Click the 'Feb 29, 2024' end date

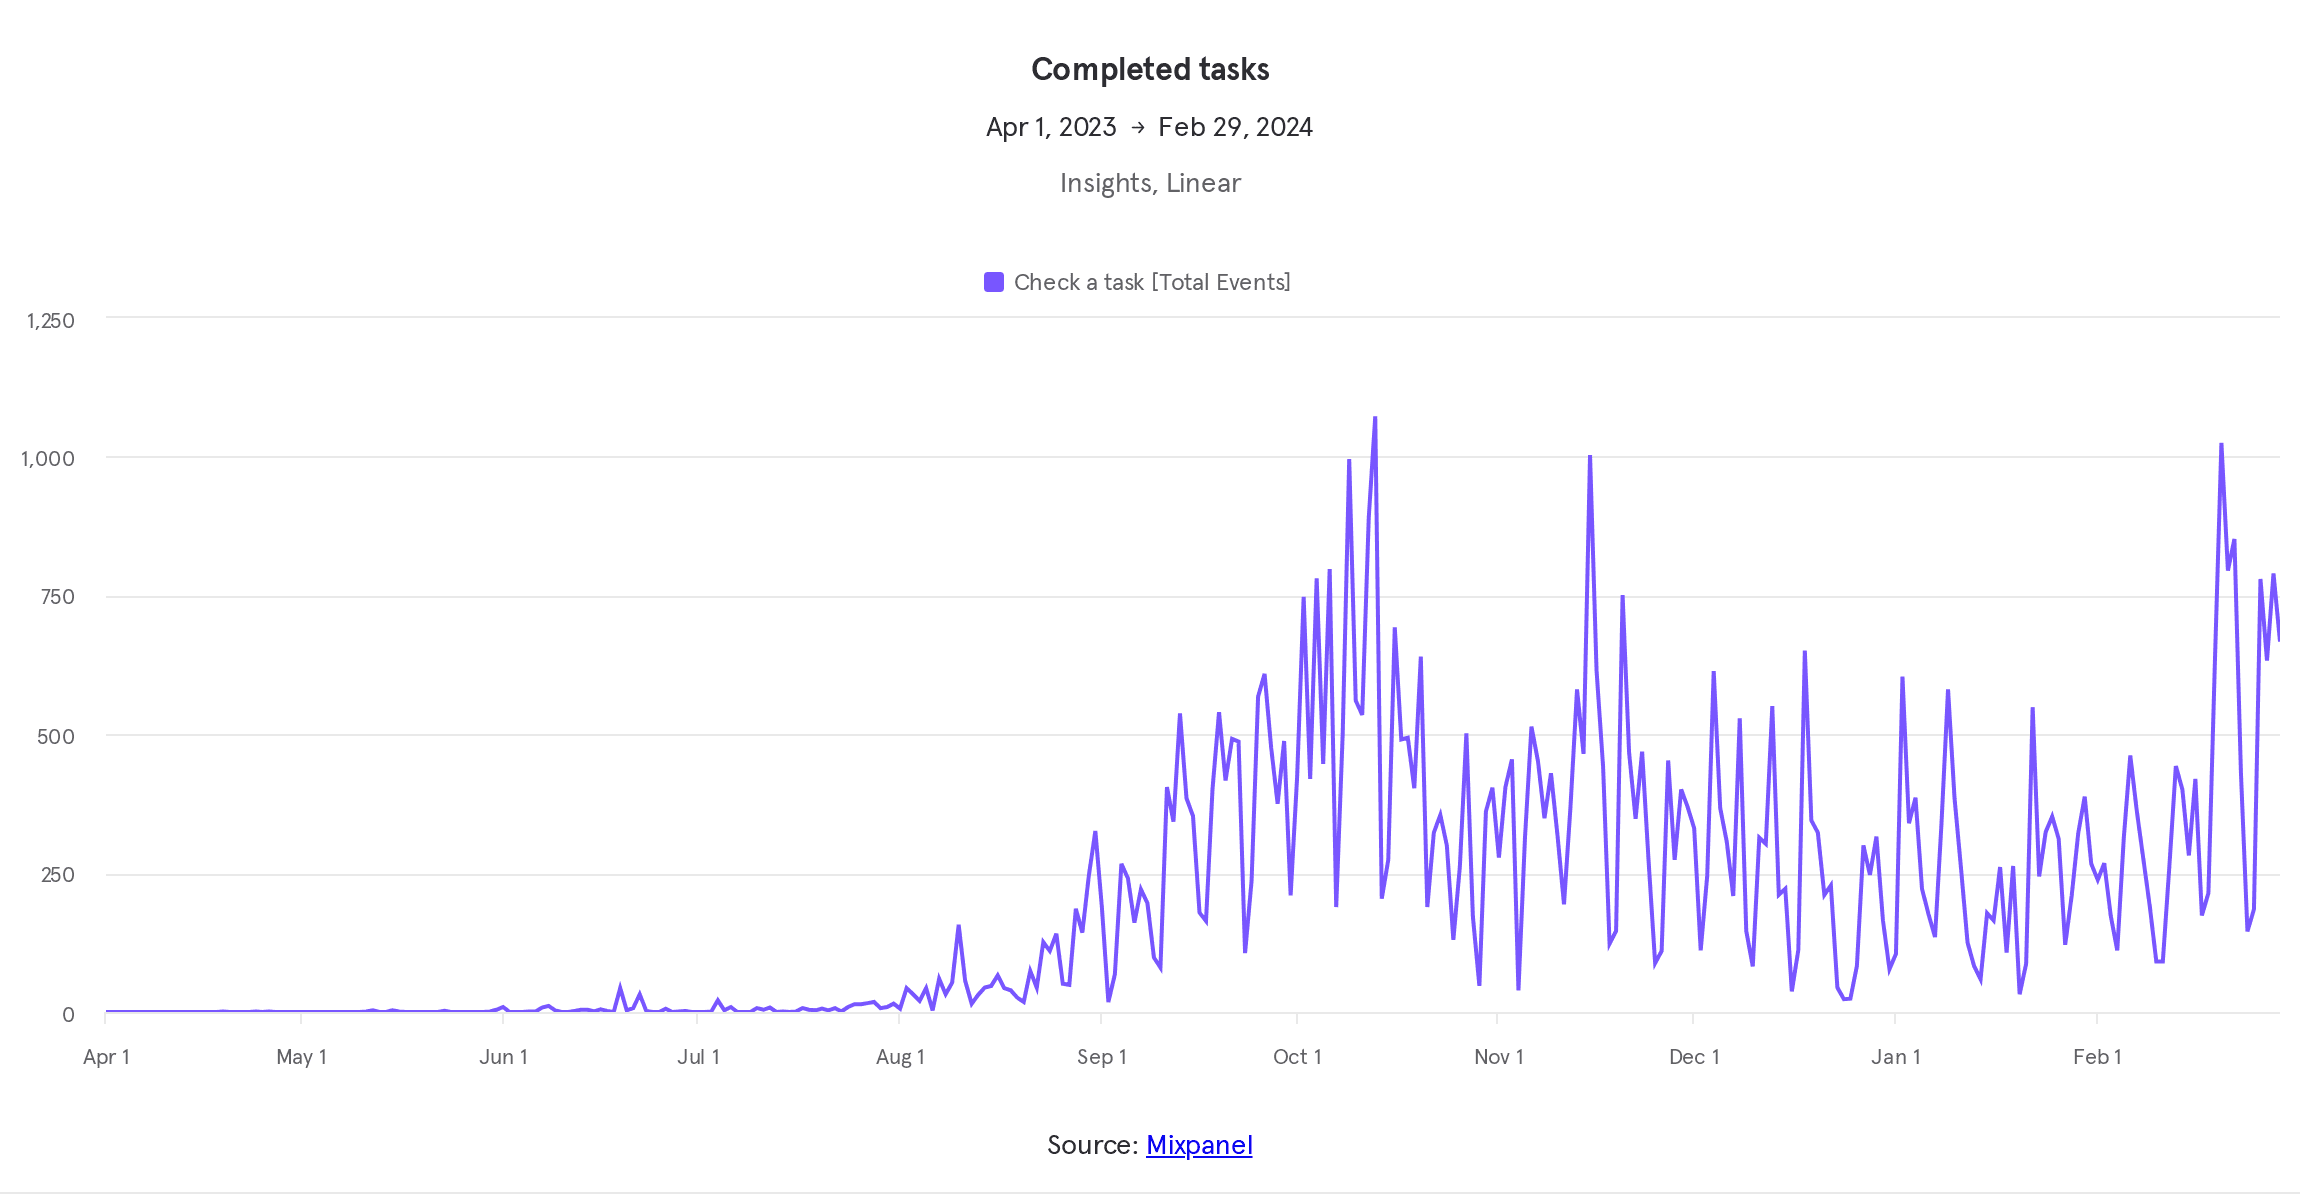1235,128
